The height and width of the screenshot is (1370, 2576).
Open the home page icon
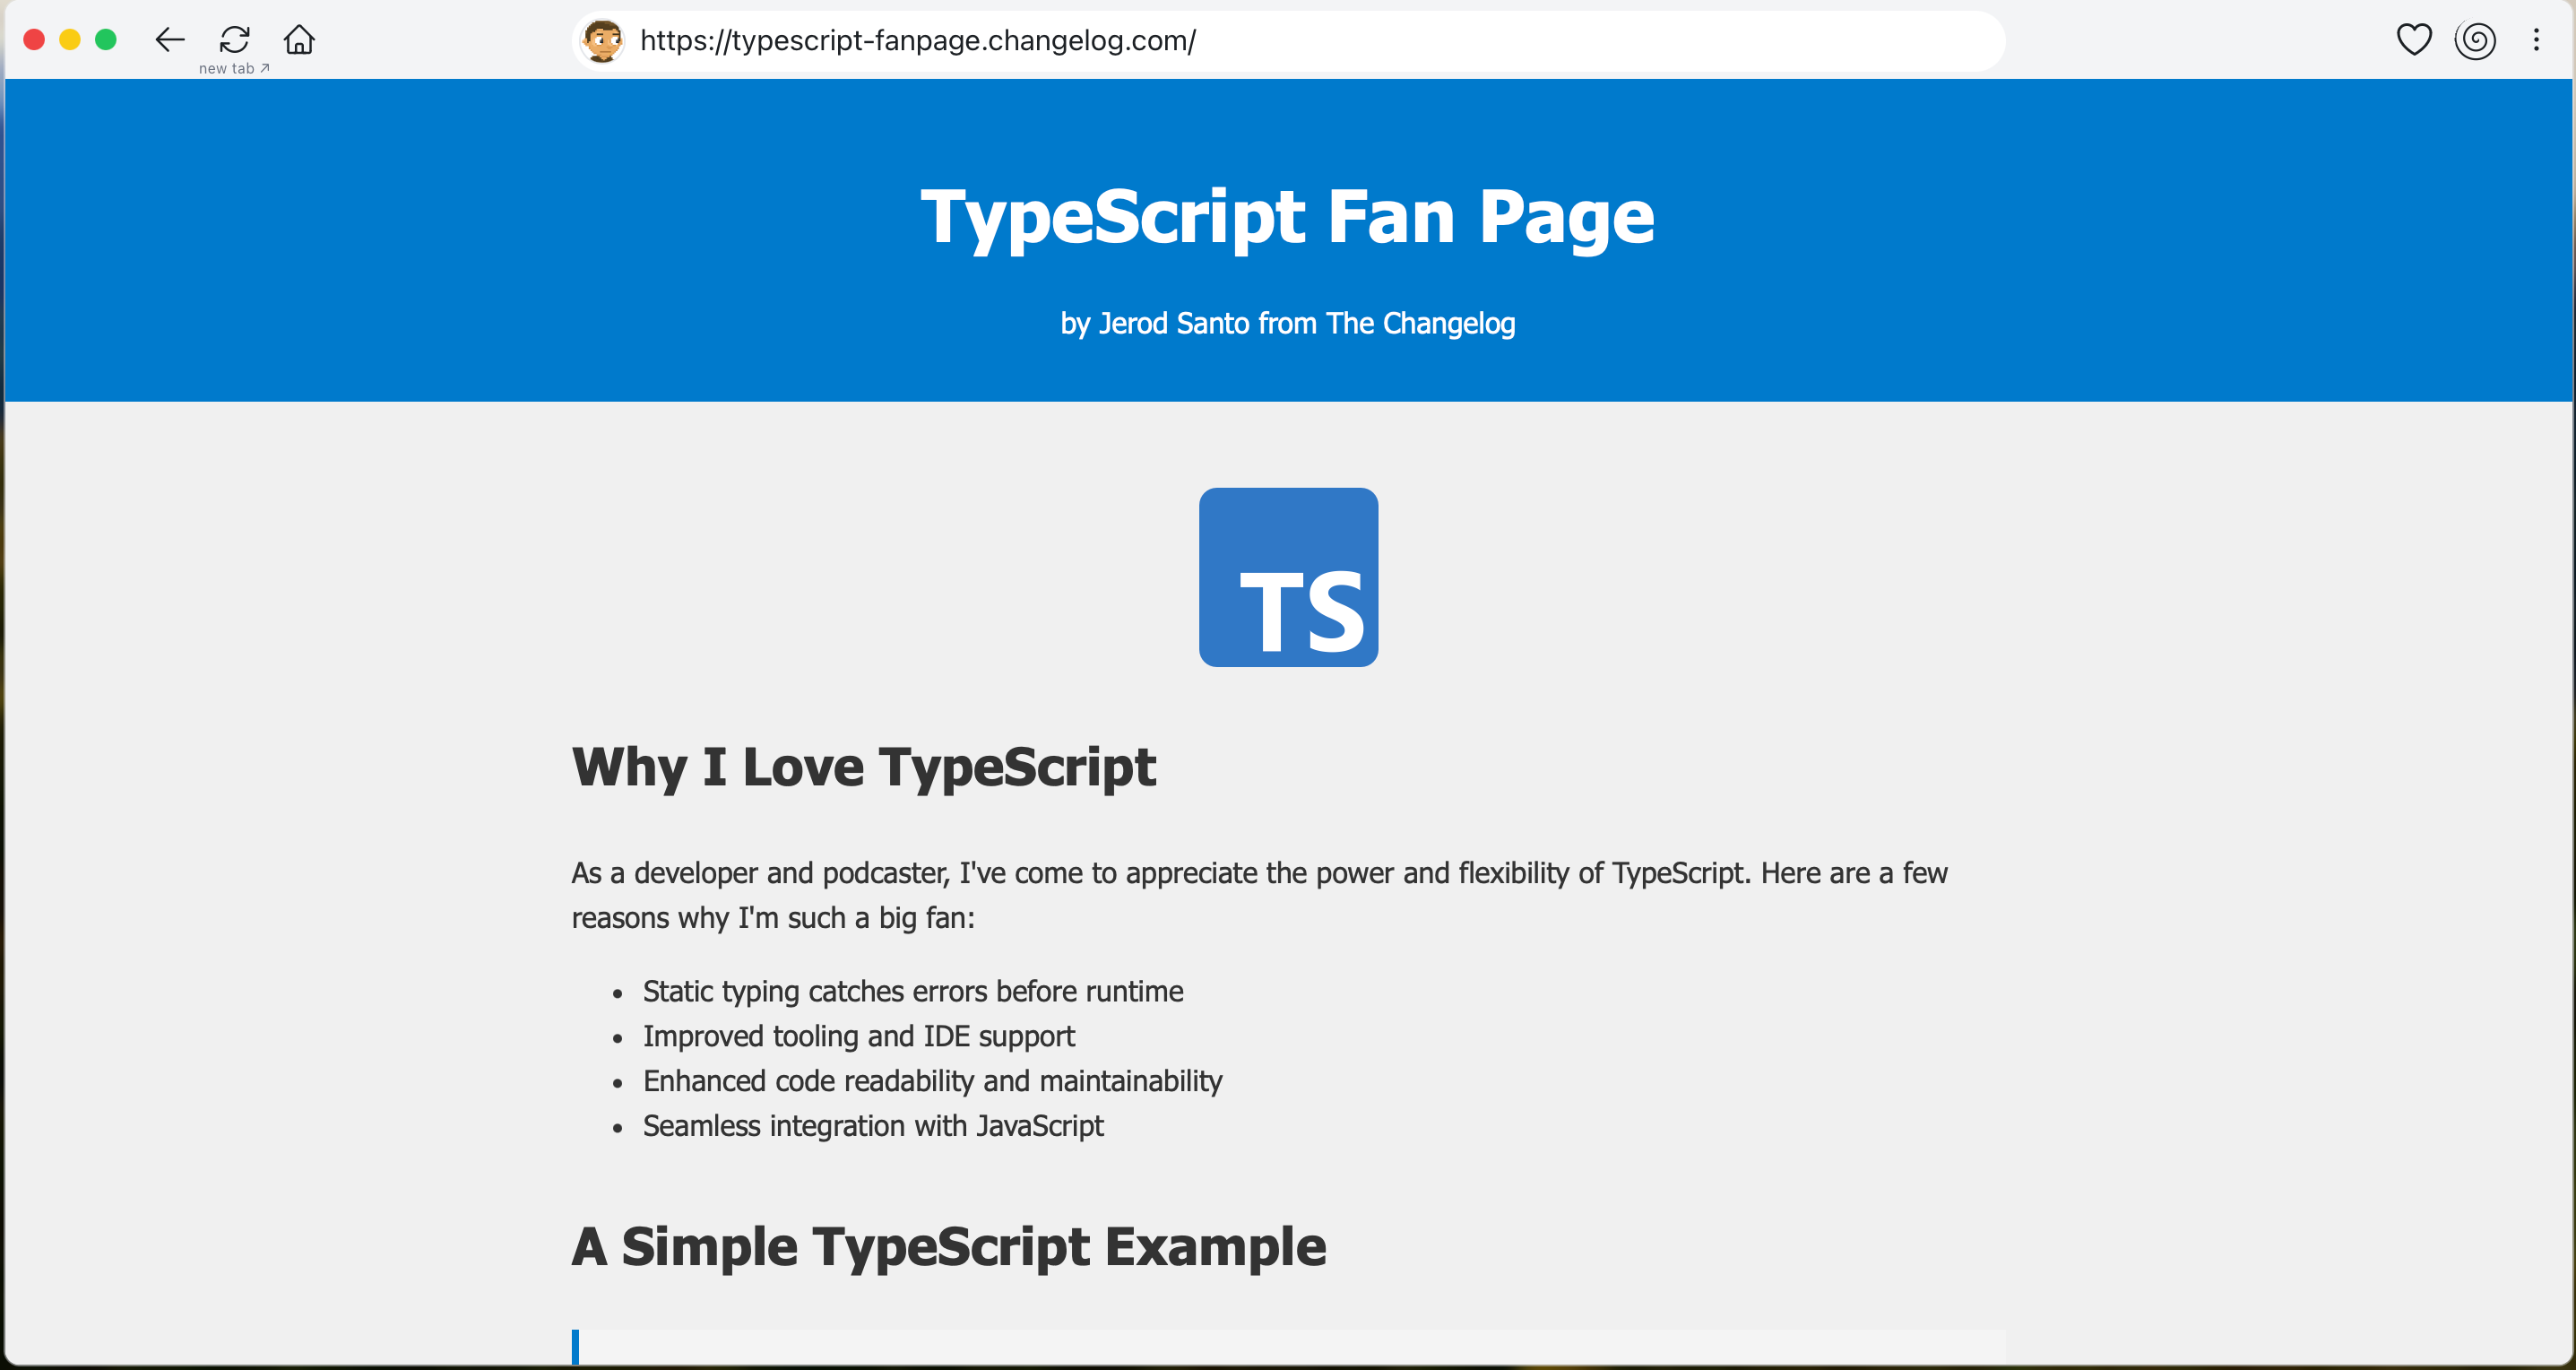[299, 40]
